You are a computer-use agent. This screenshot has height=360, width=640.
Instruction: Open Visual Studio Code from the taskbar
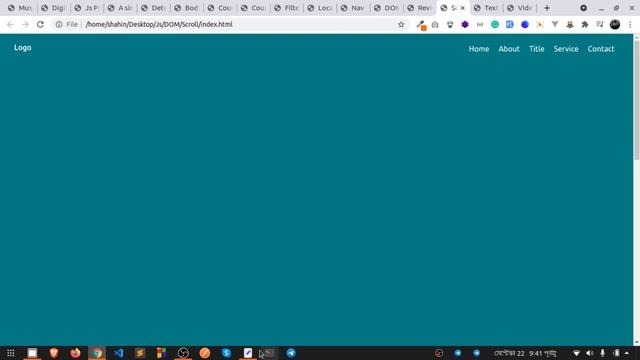click(119, 353)
